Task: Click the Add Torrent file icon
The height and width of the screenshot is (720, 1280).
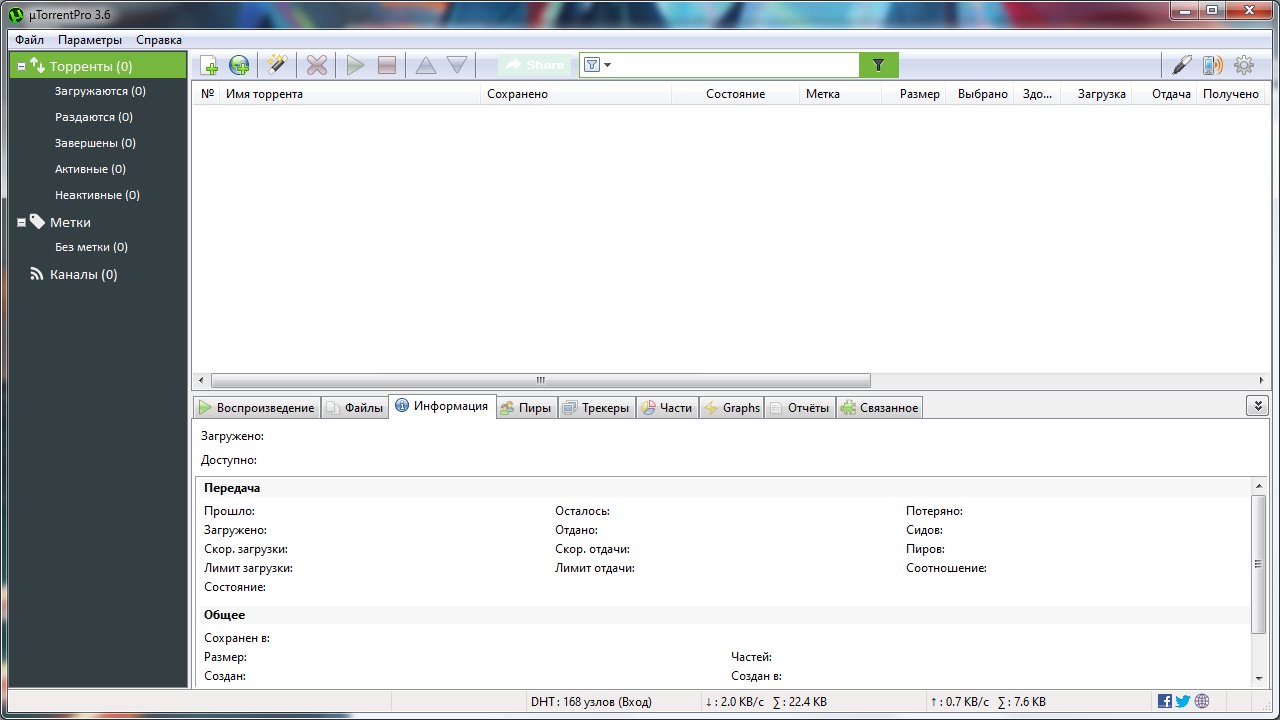Action: pos(209,66)
